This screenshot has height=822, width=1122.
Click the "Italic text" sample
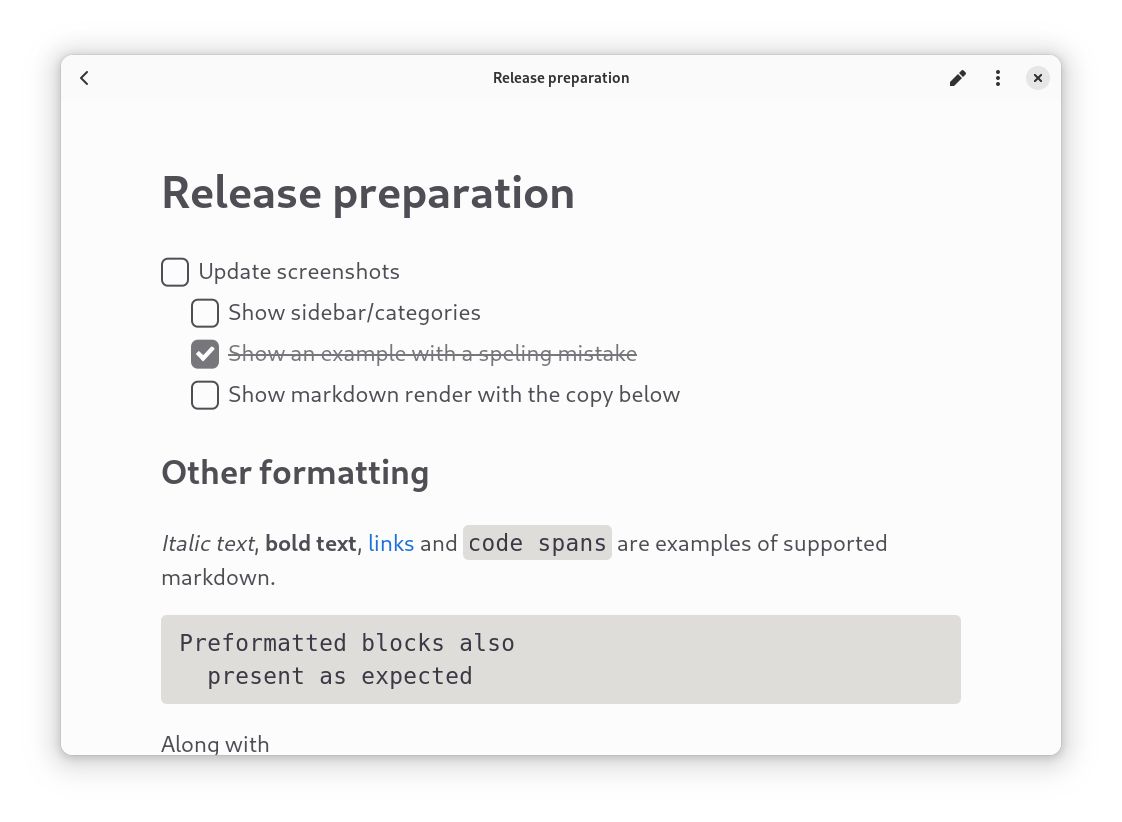pyautogui.click(x=208, y=544)
